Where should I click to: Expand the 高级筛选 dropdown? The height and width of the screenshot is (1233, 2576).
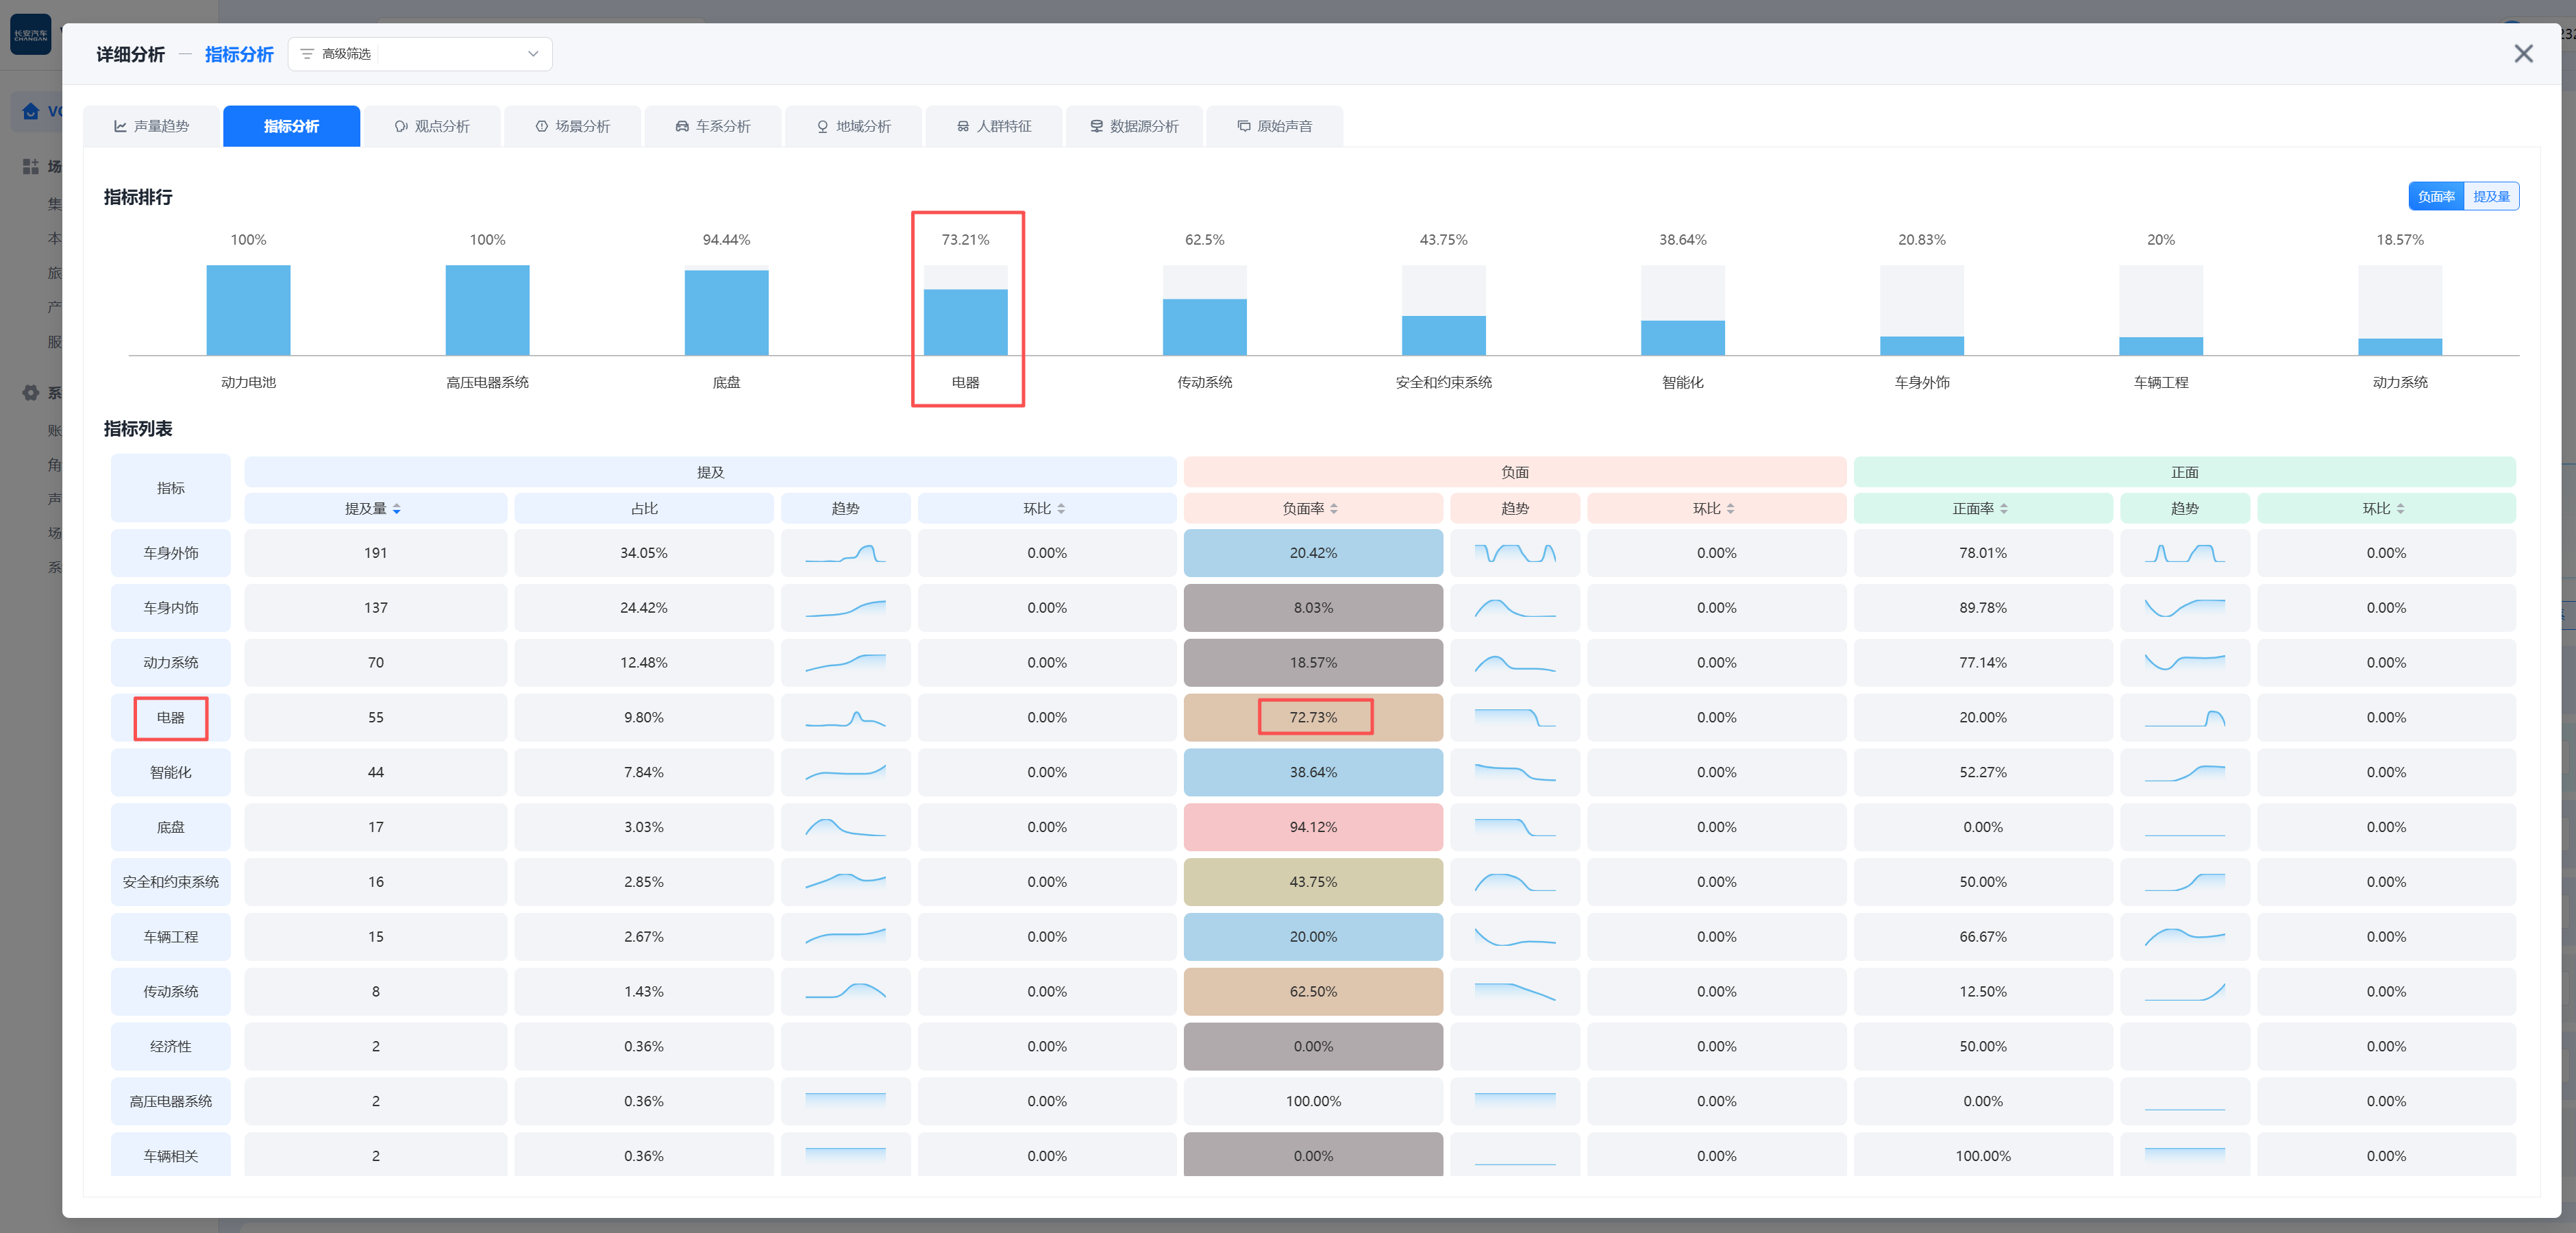(532, 54)
